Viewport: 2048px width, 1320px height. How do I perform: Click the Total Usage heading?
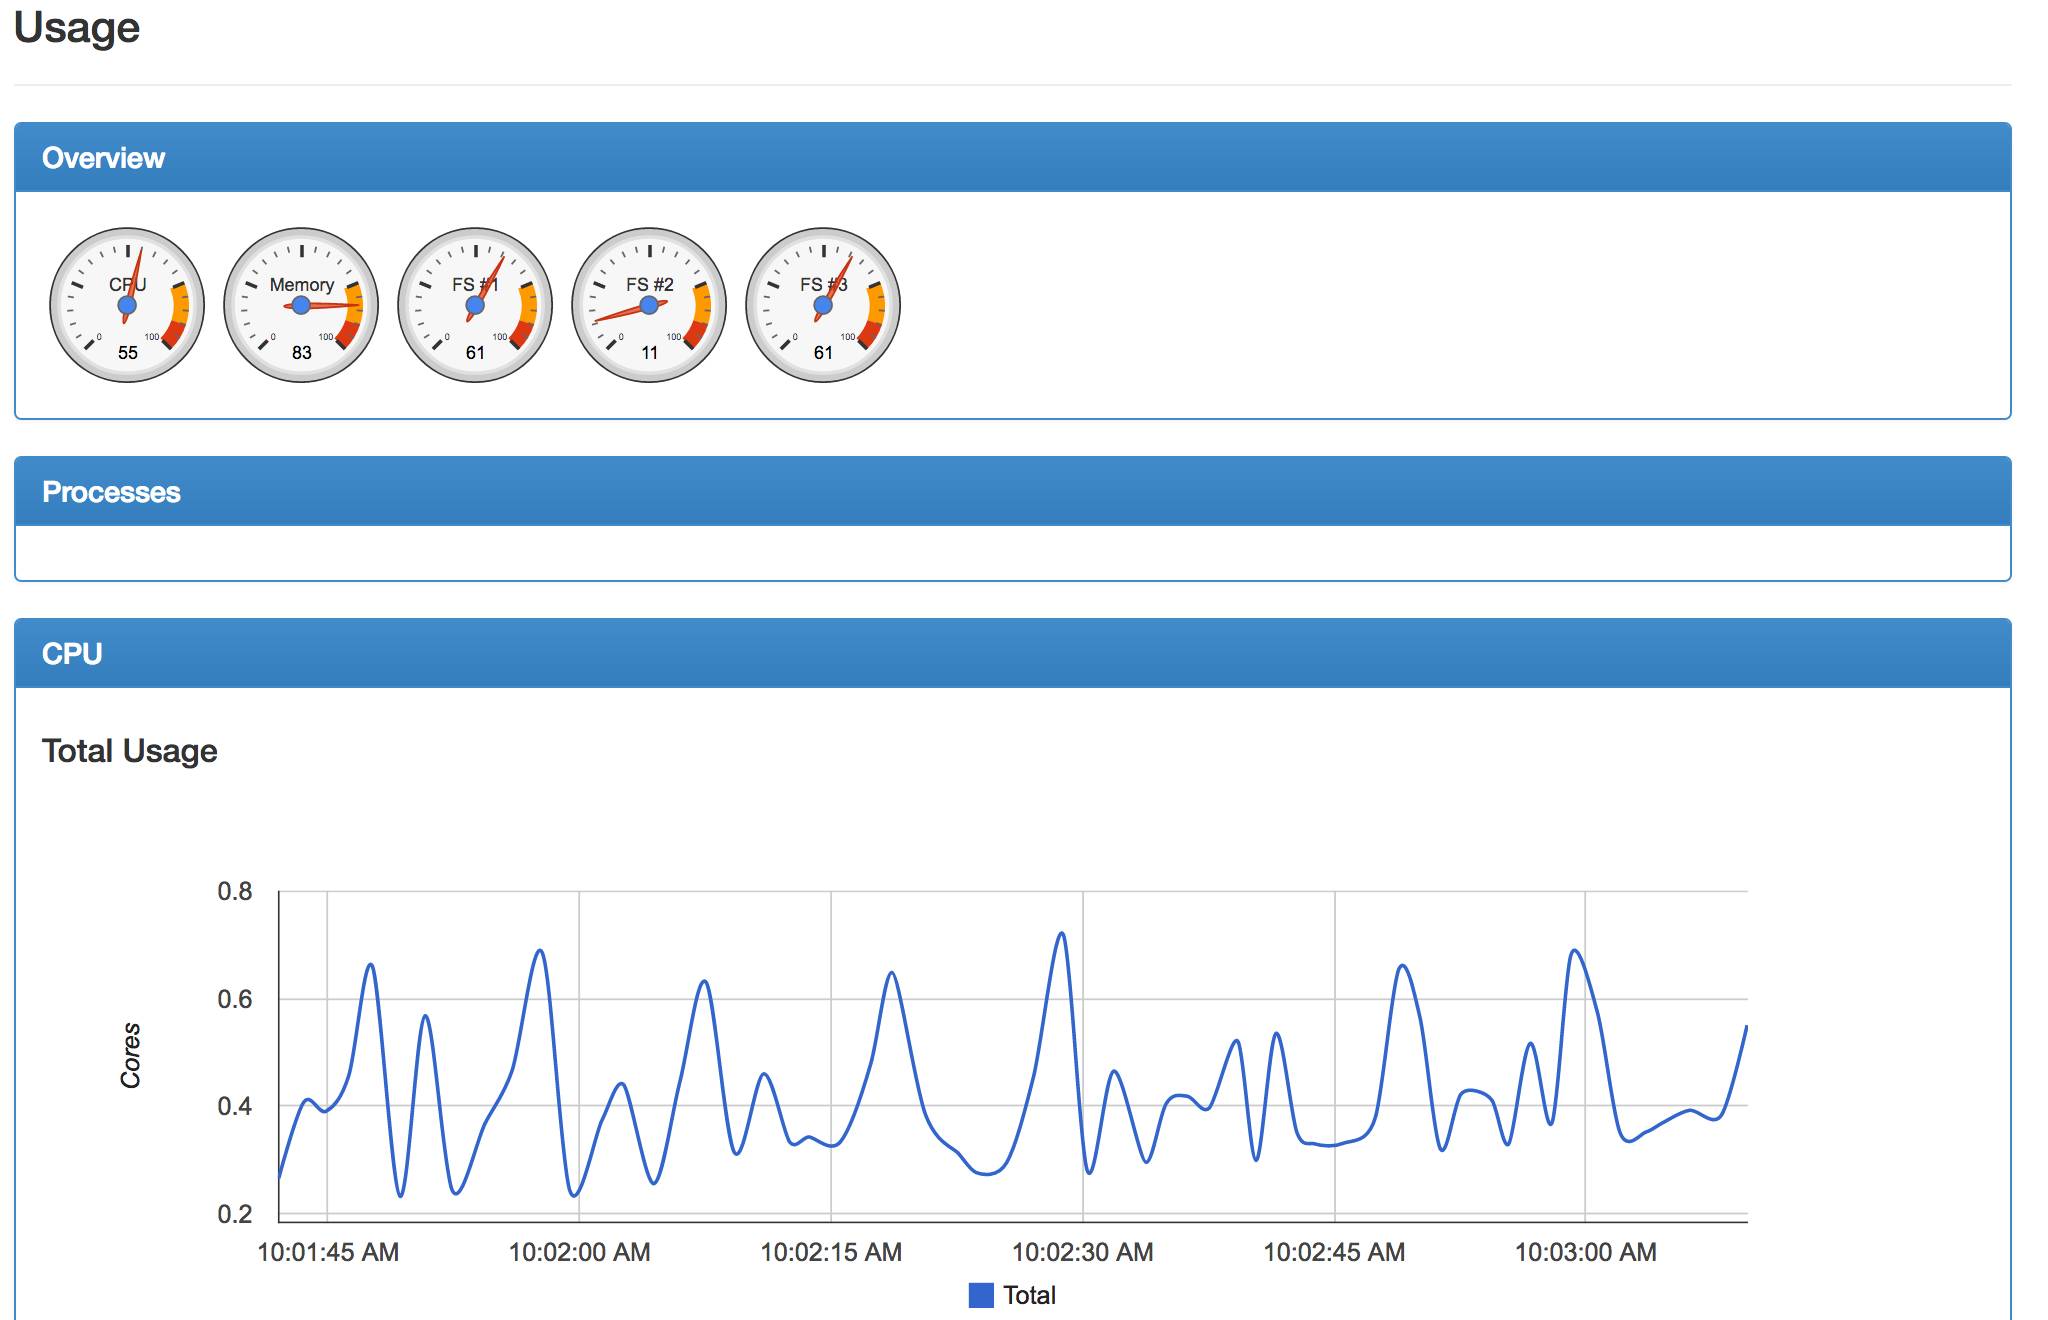point(130,751)
